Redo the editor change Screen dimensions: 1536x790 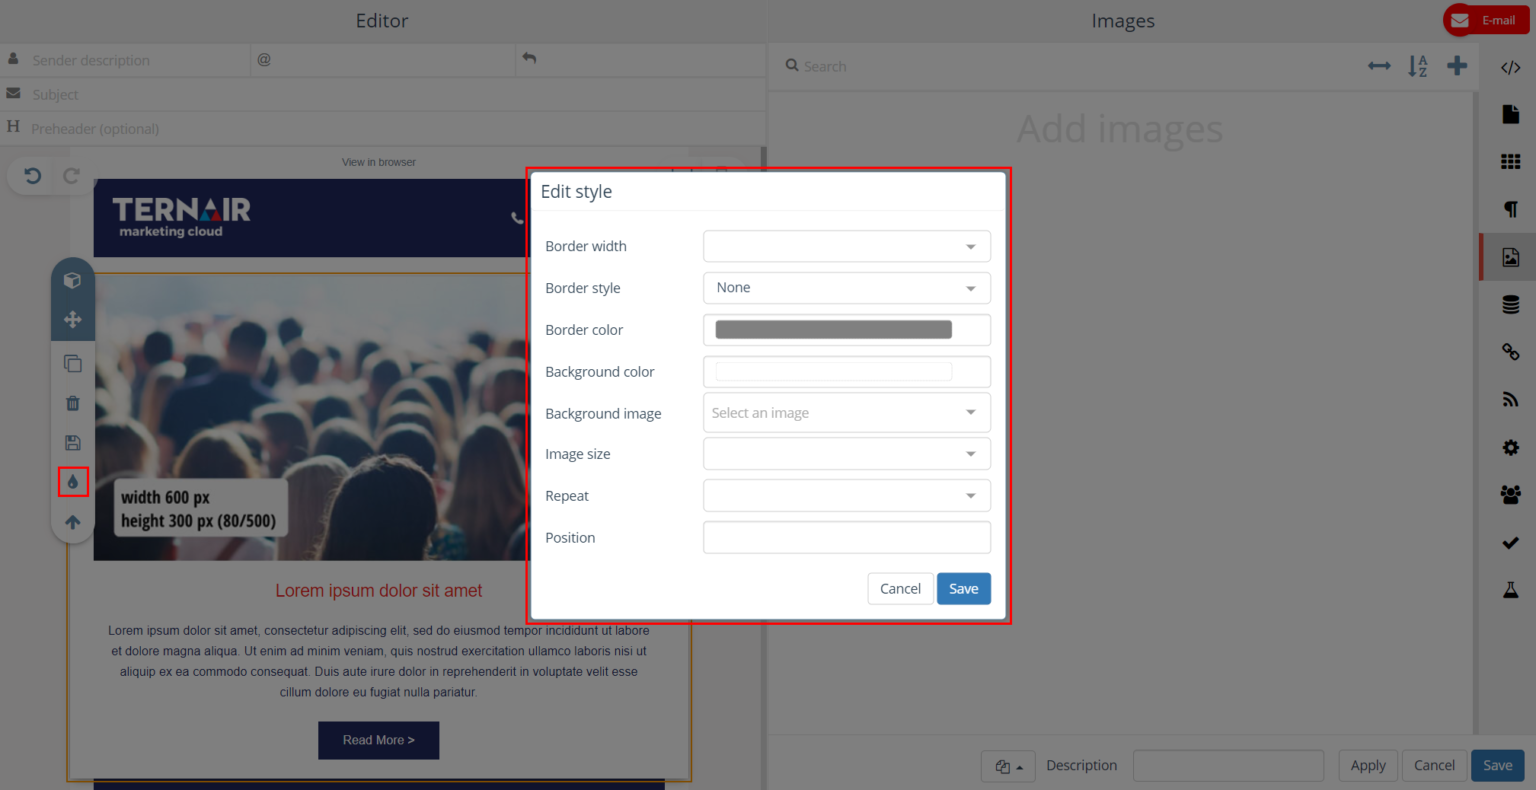pos(71,176)
